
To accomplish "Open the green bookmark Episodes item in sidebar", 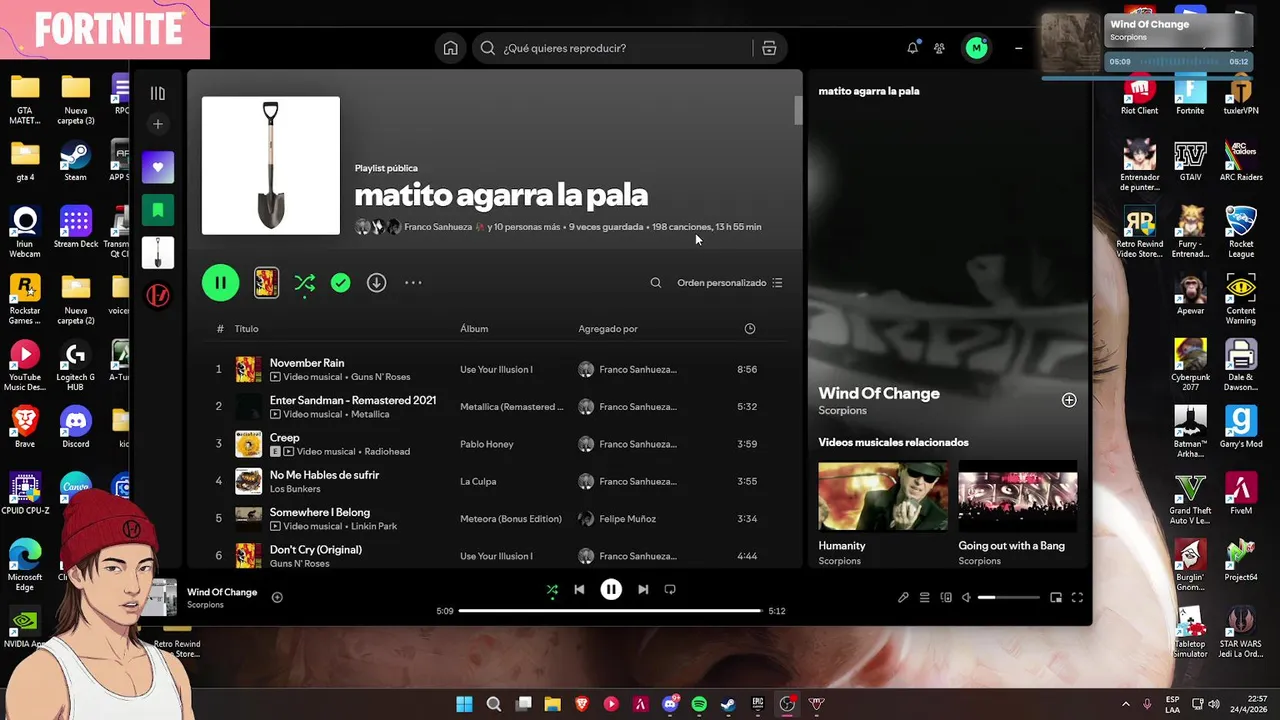I will [x=157, y=210].
